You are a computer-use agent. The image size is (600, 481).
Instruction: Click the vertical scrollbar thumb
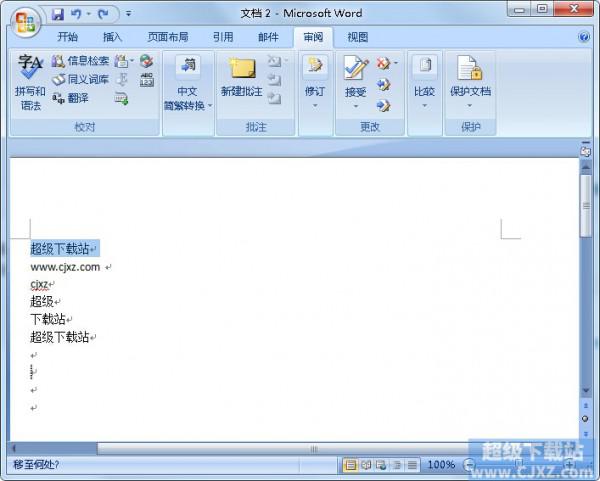[x=585, y=206]
